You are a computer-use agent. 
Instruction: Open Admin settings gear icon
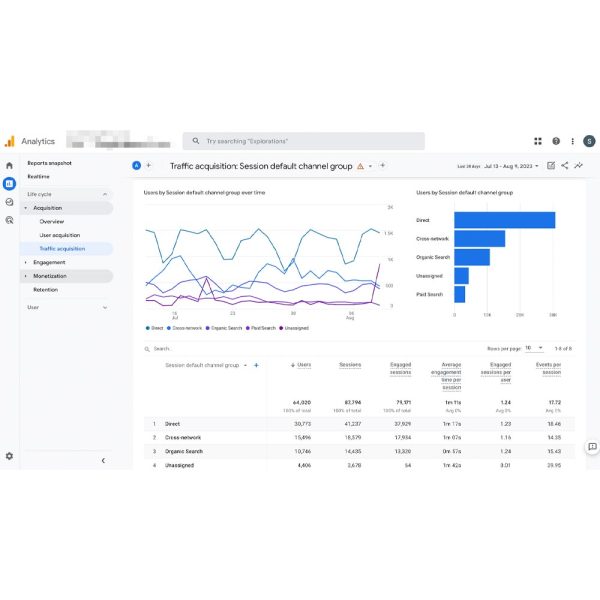pyautogui.click(x=9, y=456)
